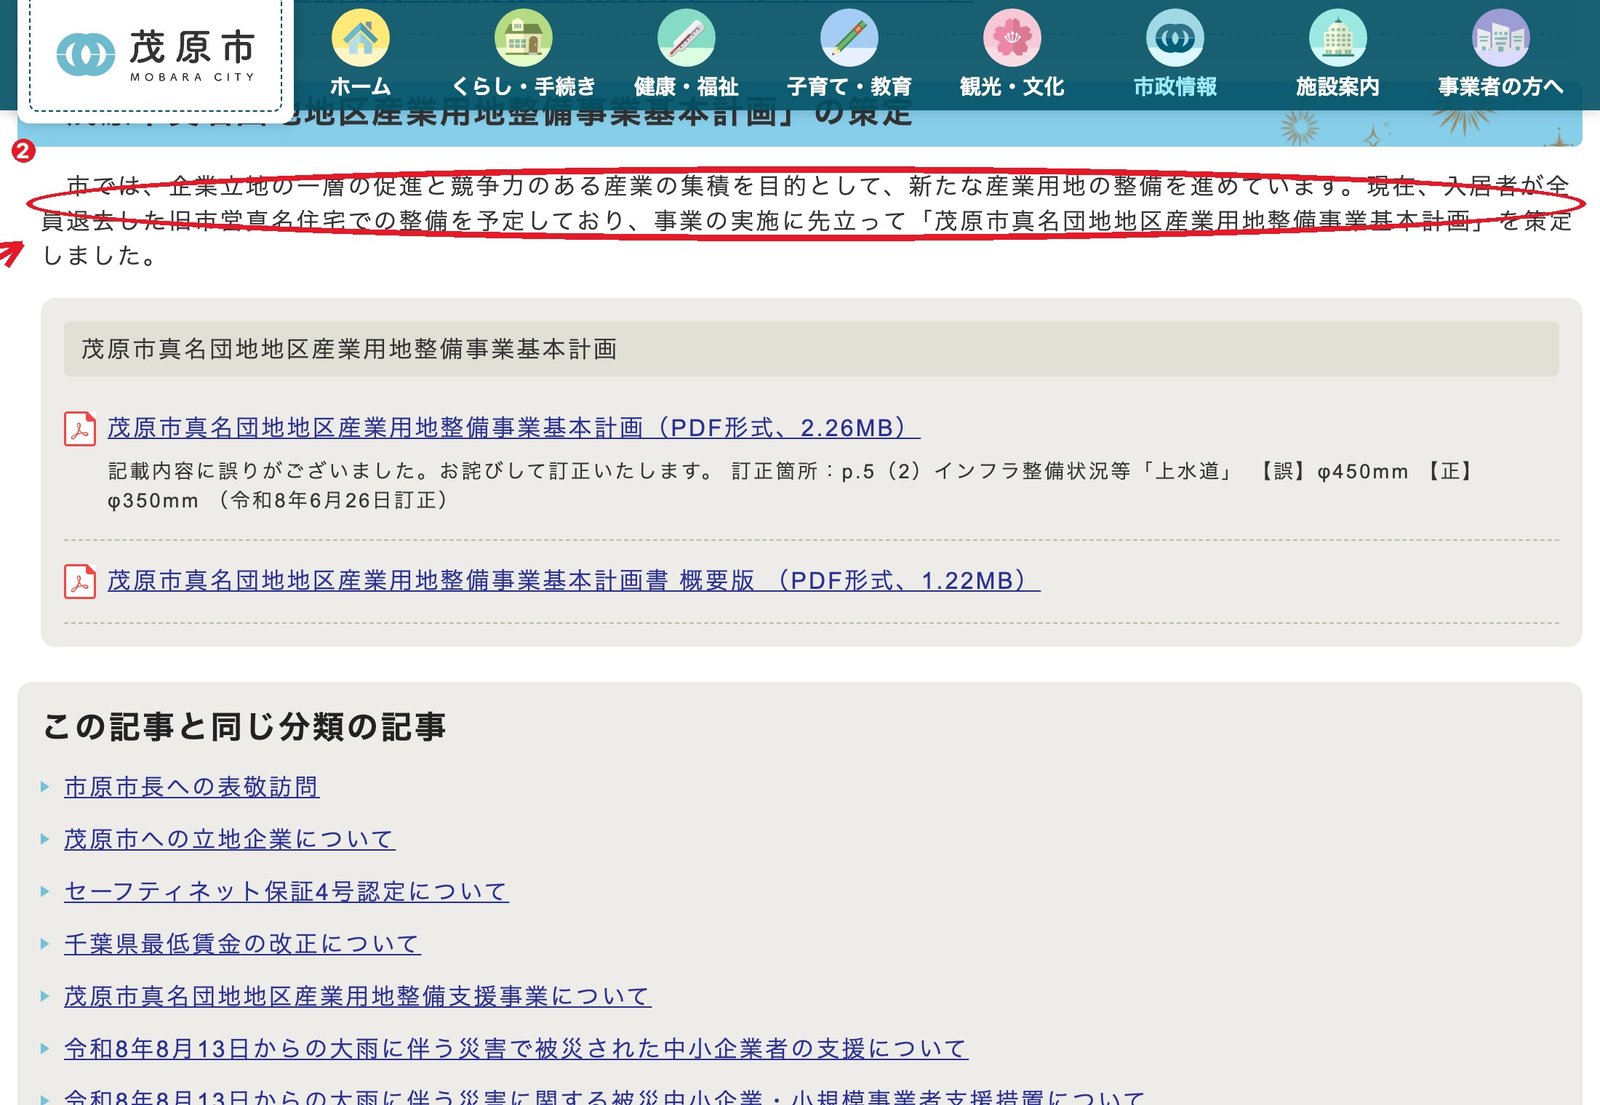Viewport: 1600px width, 1105px height.
Task: Click the 市政情報 emblem icon
Action: (x=1175, y=38)
